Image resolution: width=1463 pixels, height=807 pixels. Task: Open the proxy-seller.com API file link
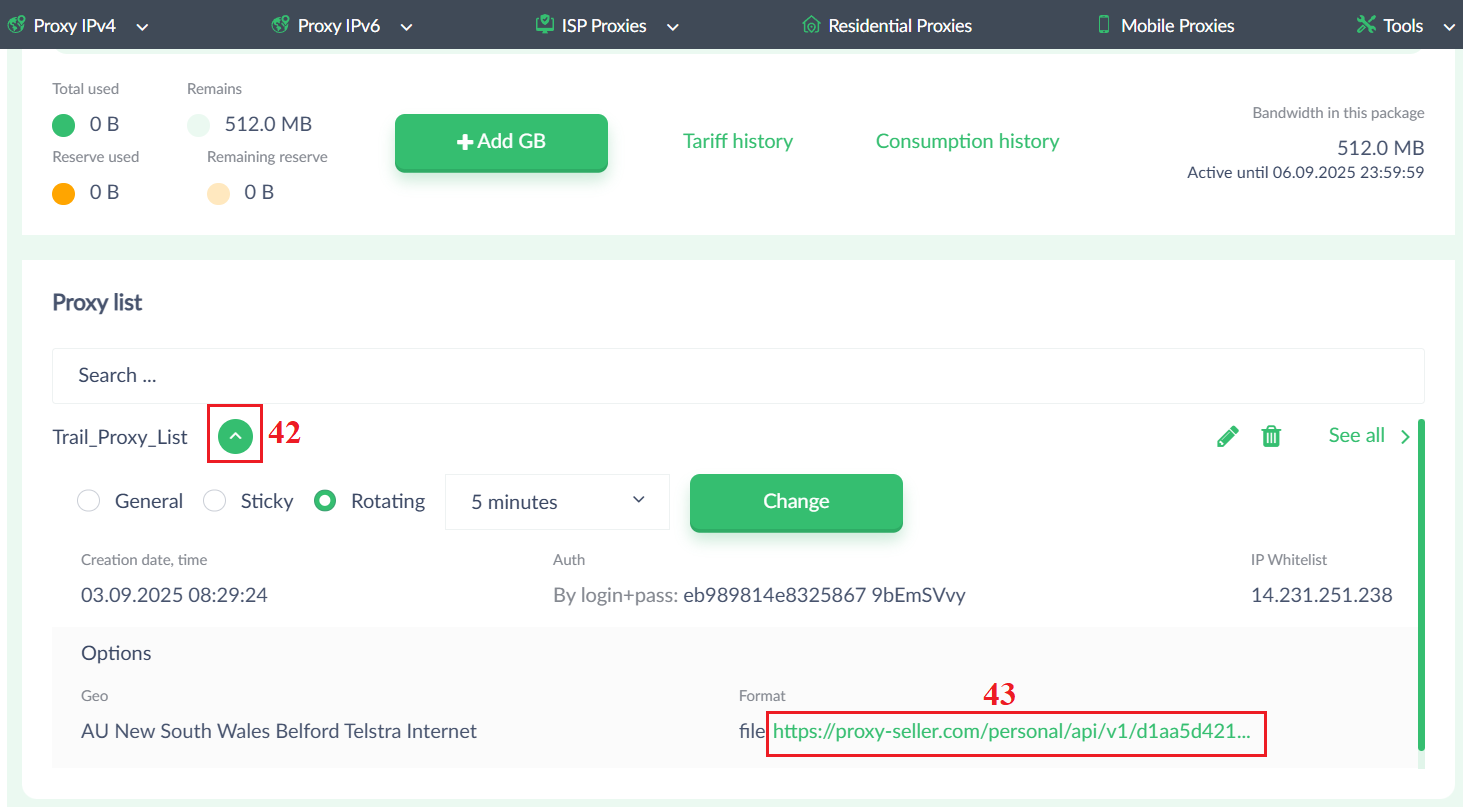tap(1011, 731)
